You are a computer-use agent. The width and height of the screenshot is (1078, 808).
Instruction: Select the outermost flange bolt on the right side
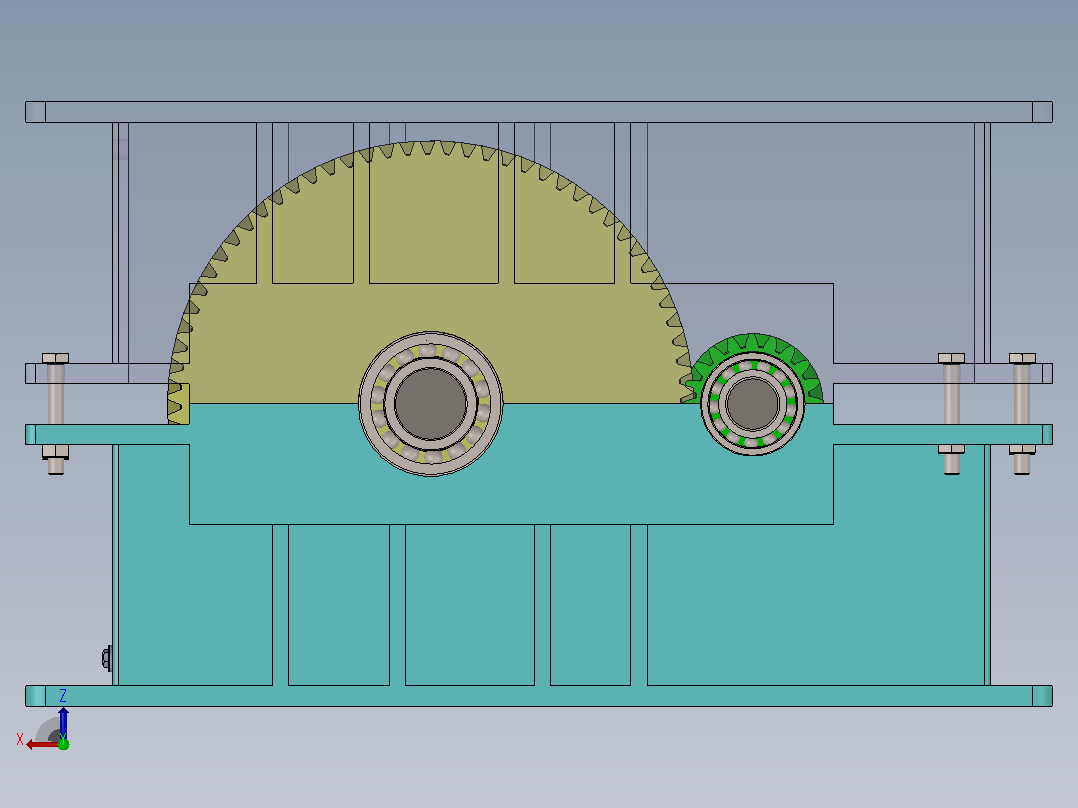[x=1022, y=414]
